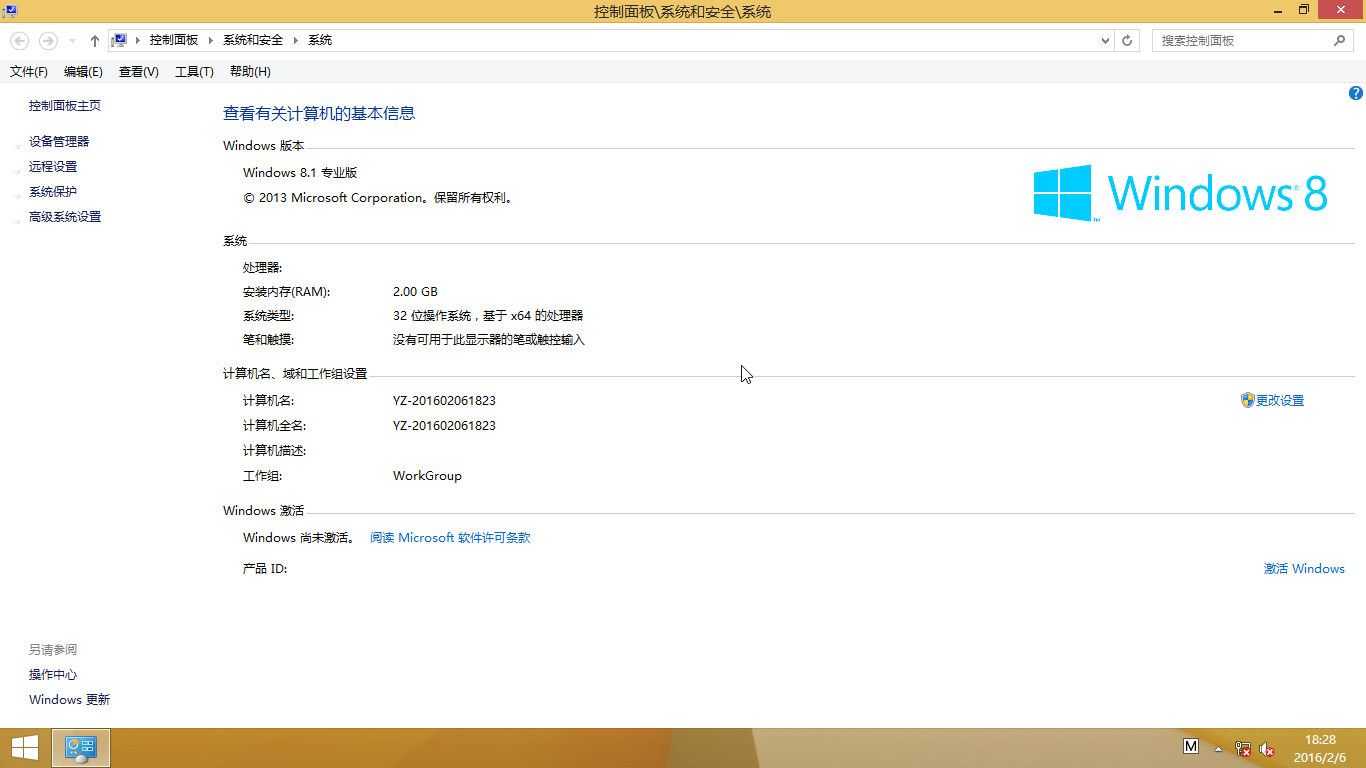Click the muted volume tray icon

point(1267,748)
